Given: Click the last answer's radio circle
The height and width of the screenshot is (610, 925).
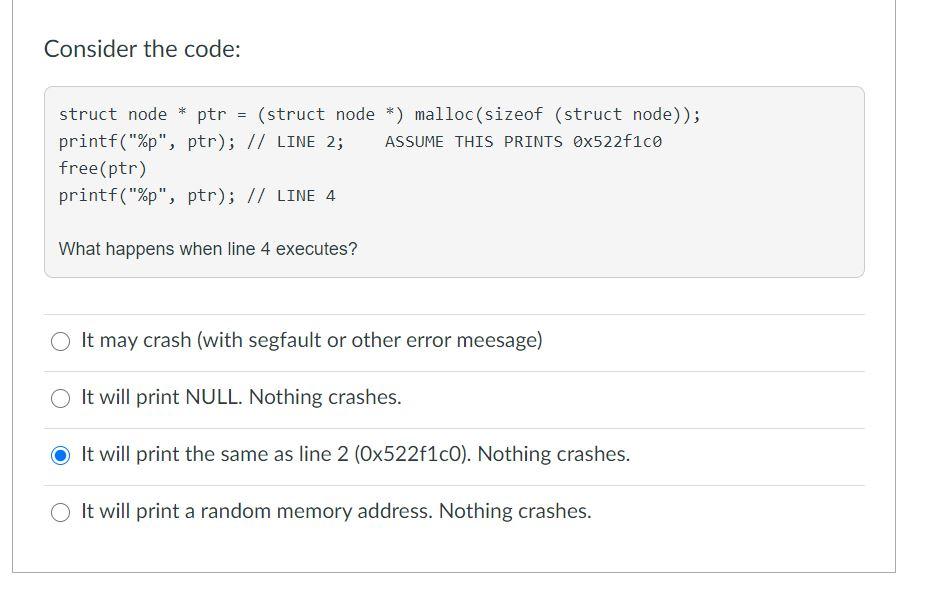Looking at the screenshot, I should tap(59, 511).
